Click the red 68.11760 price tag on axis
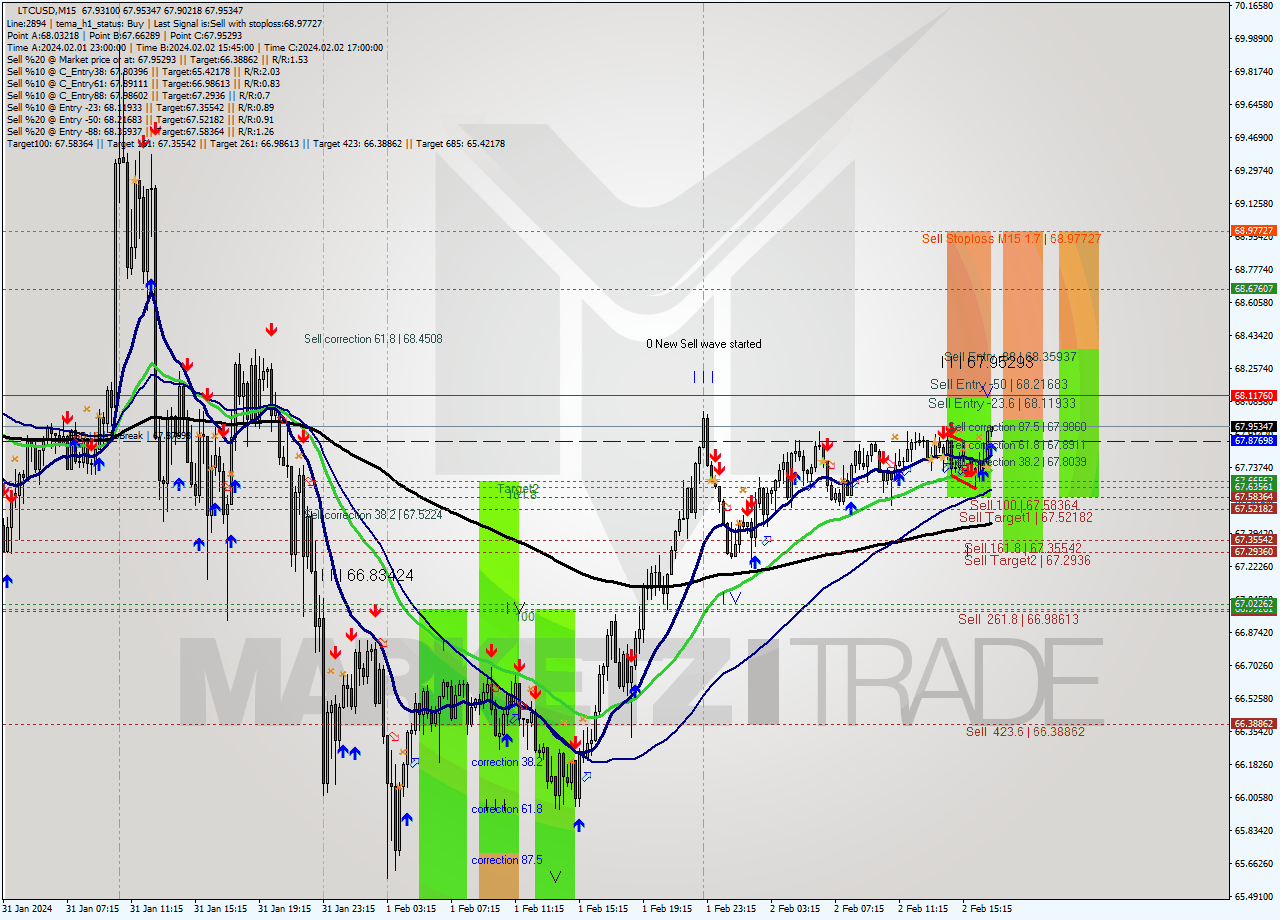The image size is (1280, 920). (1254, 395)
